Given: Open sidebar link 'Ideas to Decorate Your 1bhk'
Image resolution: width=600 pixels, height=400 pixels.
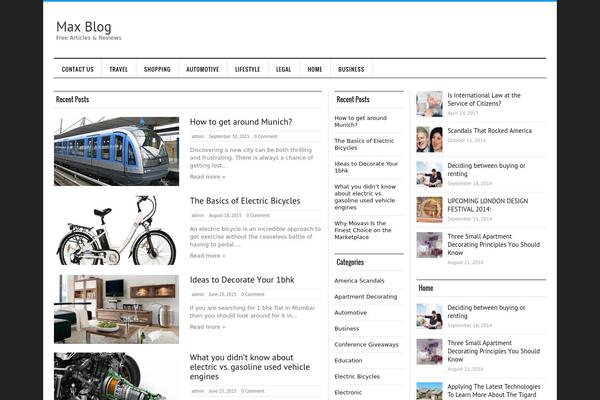Looking at the screenshot, I should click(366, 167).
